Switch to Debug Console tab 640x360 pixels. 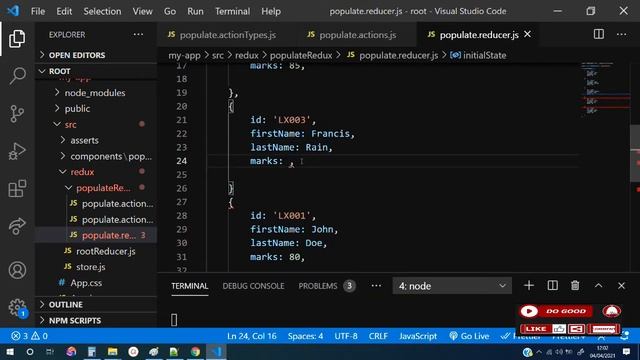[x=253, y=286]
